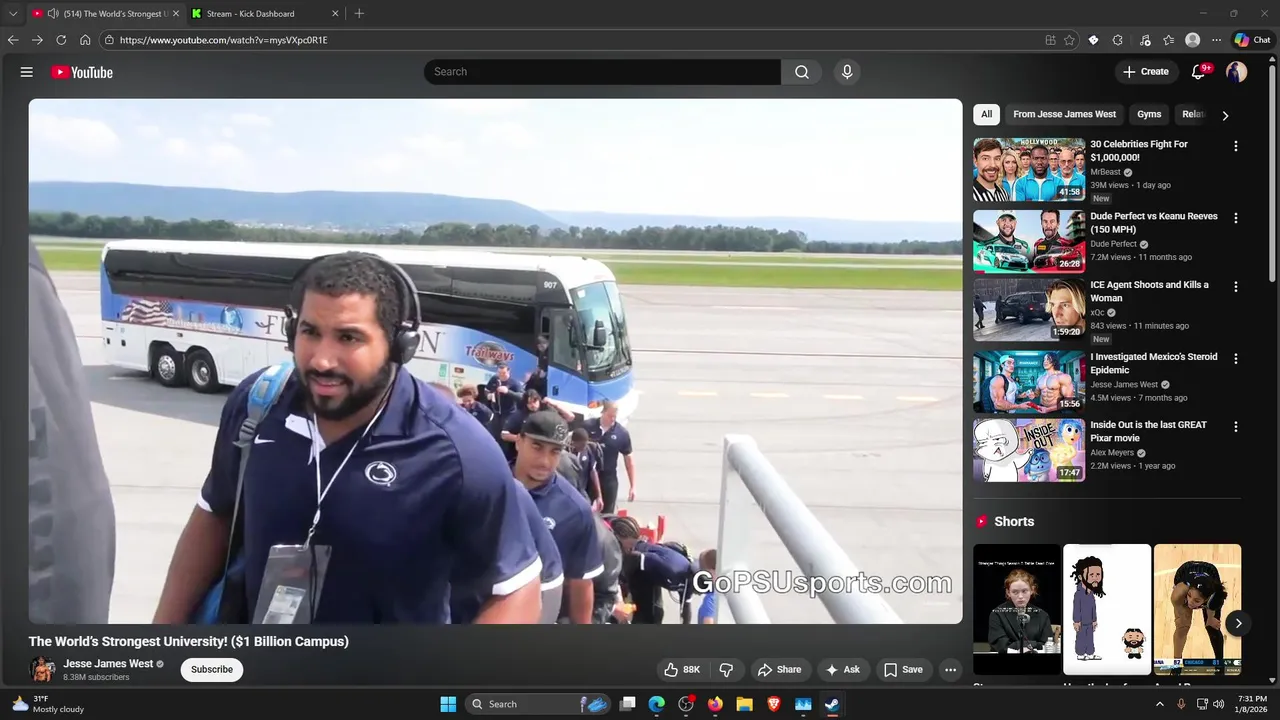Open Steam from the taskbar
Screen dimensions: 1280x720
(832, 704)
